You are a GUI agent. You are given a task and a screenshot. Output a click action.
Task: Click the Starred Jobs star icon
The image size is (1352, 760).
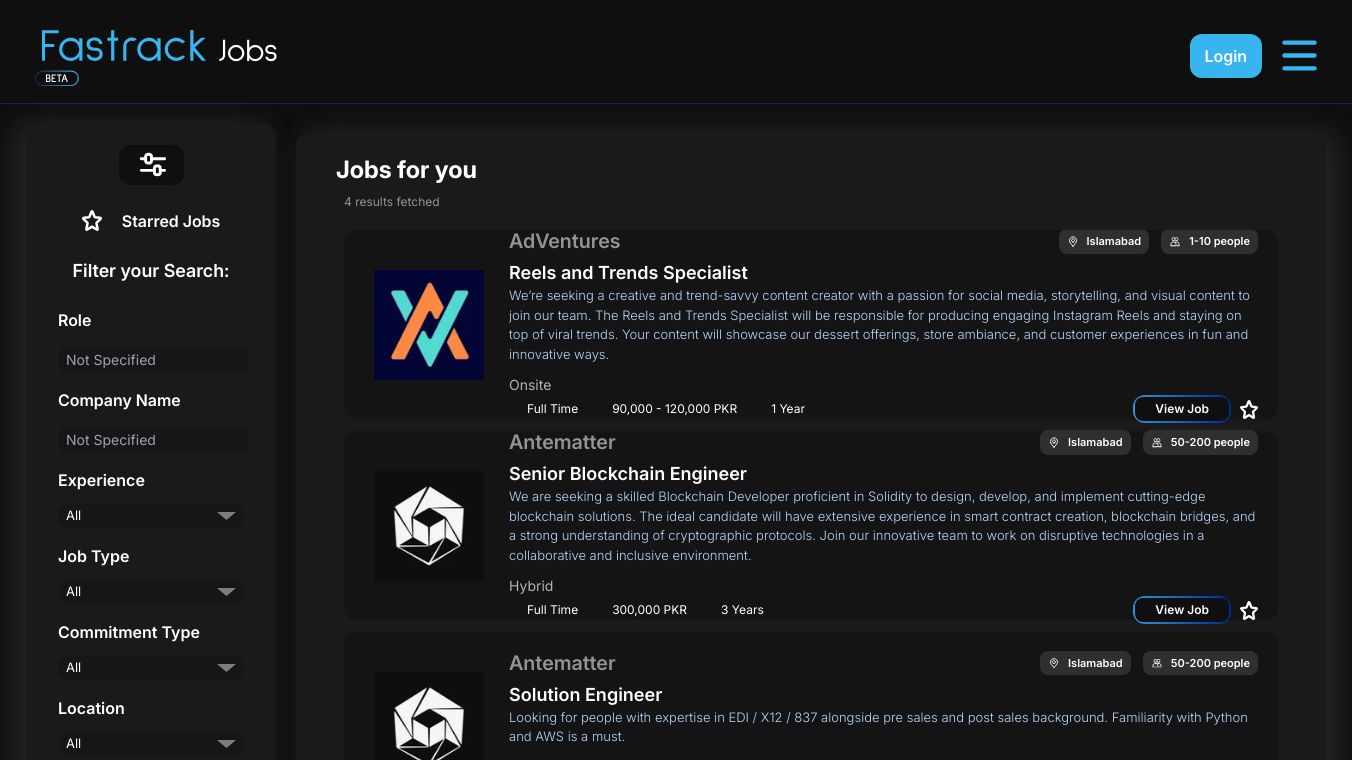[92, 221]
